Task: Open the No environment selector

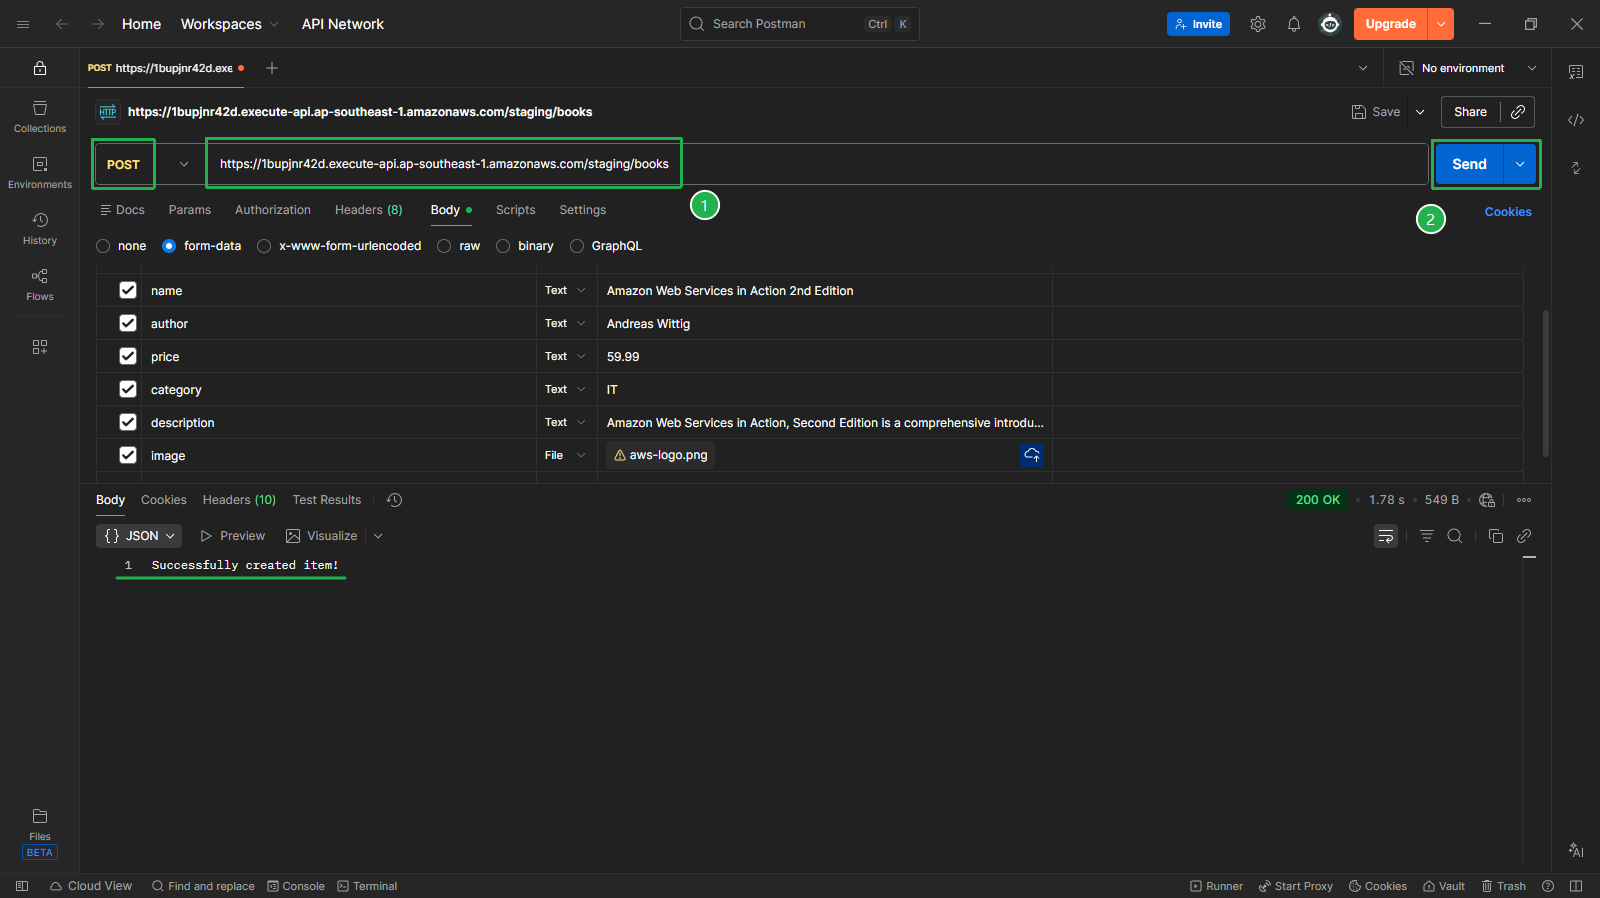Action: tap(1467, 68)
